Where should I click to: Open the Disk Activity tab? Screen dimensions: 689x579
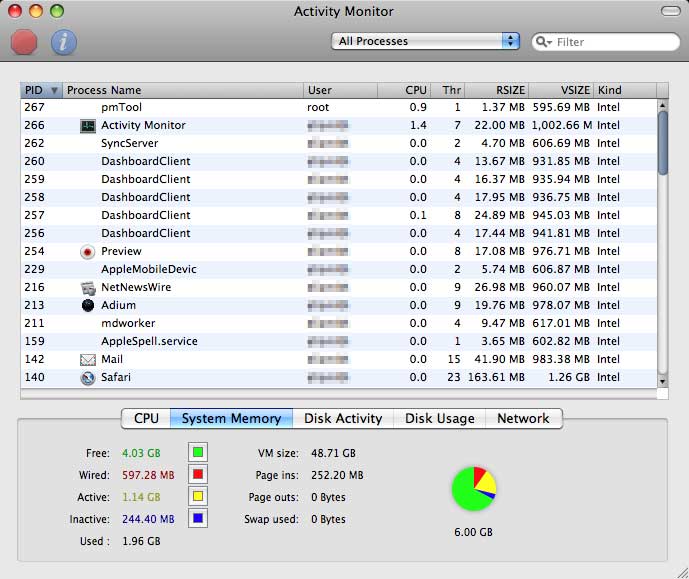(343, 418)
